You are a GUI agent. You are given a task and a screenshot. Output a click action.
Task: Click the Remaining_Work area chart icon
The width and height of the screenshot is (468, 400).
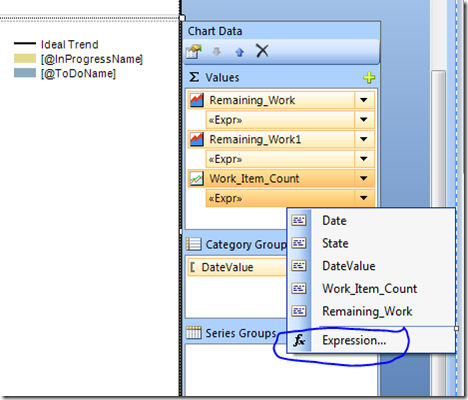[197, 100]
